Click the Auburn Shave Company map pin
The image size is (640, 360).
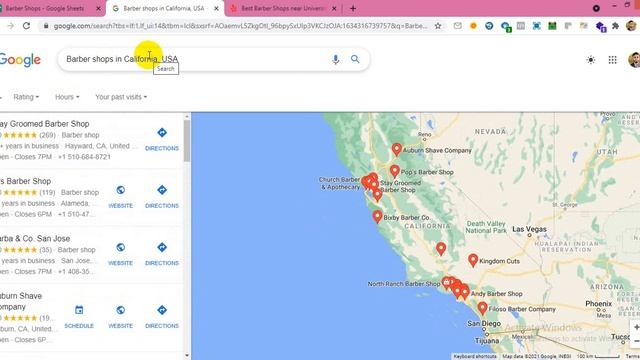tap(396, 149)
